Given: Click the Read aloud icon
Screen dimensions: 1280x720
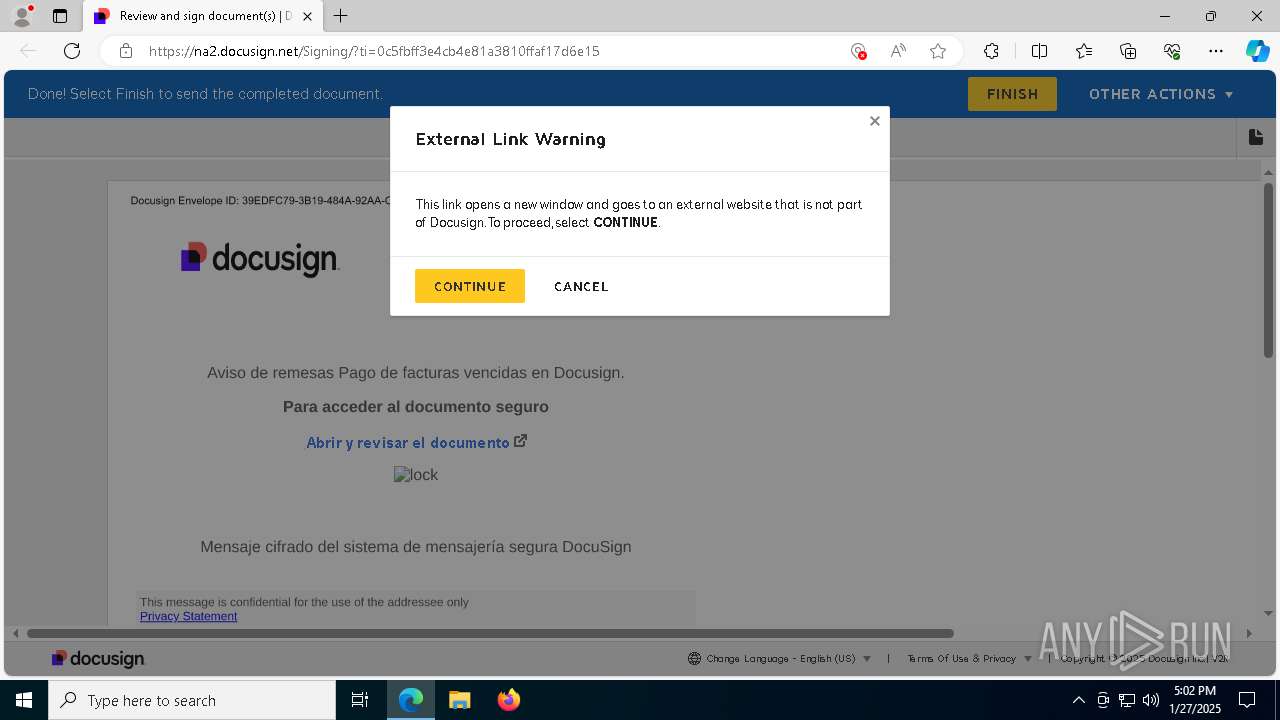Looking at the screenshot, I should (x=898, y=51).
